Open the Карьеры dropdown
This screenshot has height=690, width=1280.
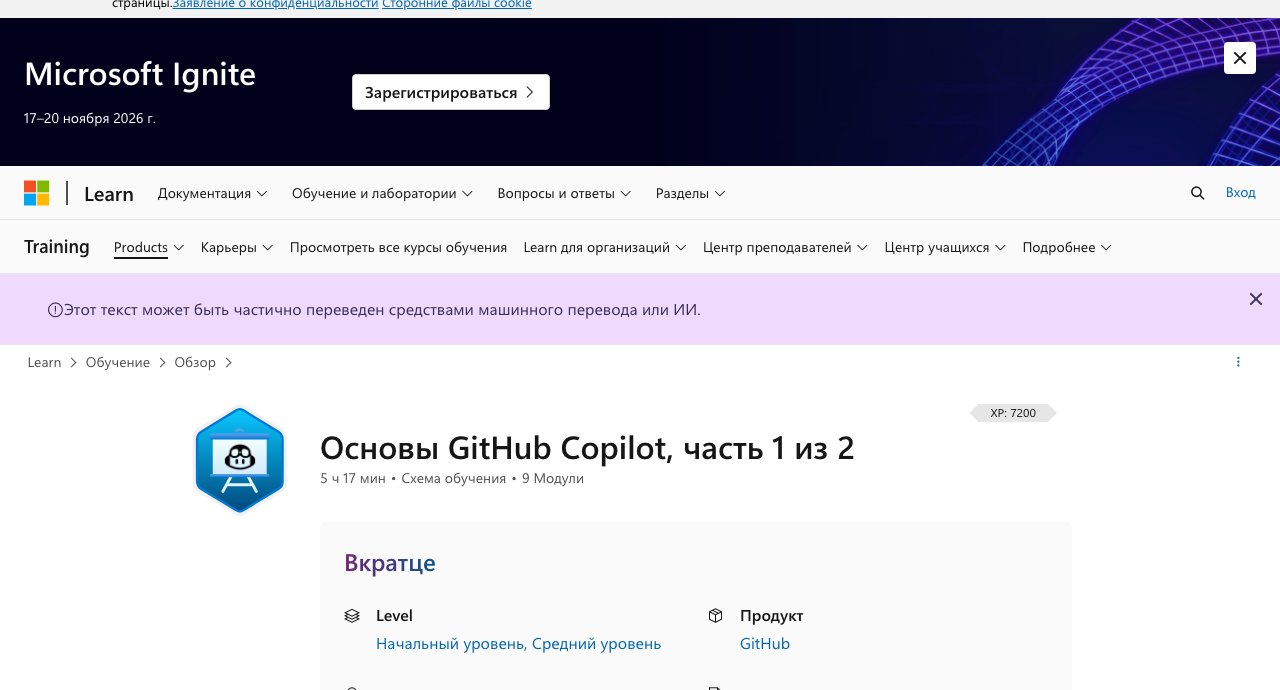click(237, 247)
